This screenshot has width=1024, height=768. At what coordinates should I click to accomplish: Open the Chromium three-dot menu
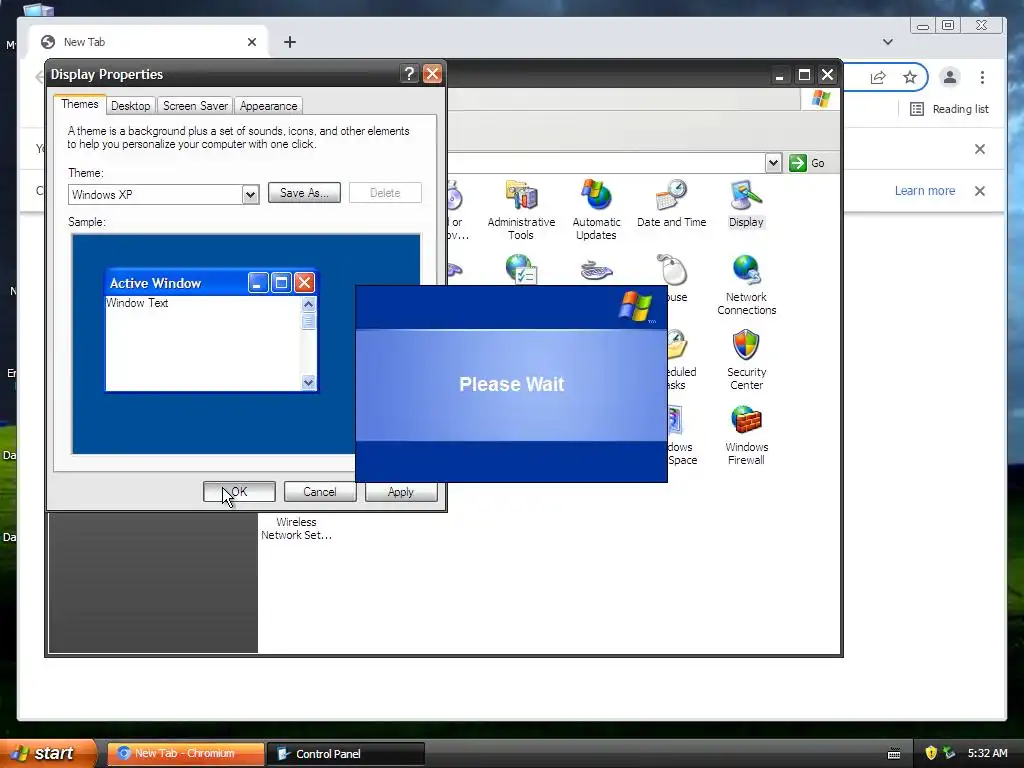click(x=982, y=78)
